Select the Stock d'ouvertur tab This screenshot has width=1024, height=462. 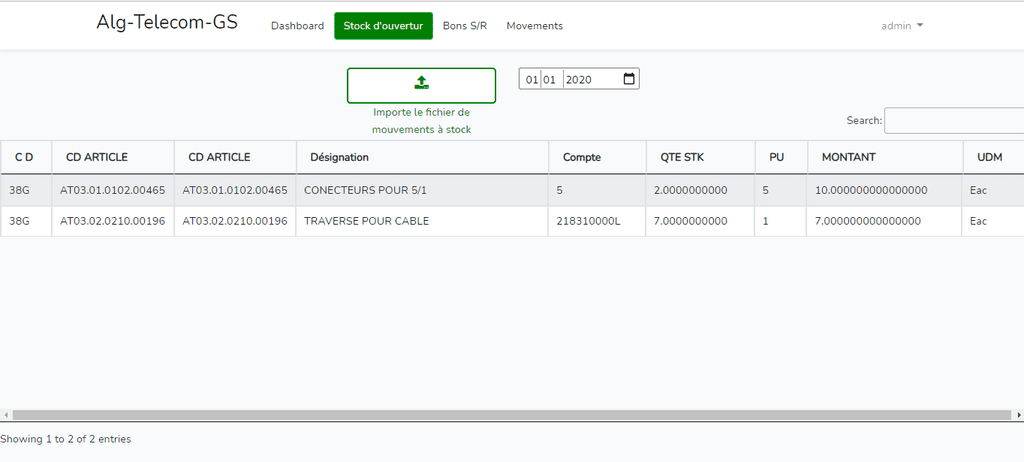pyautogui.click(x=383, y=25)
